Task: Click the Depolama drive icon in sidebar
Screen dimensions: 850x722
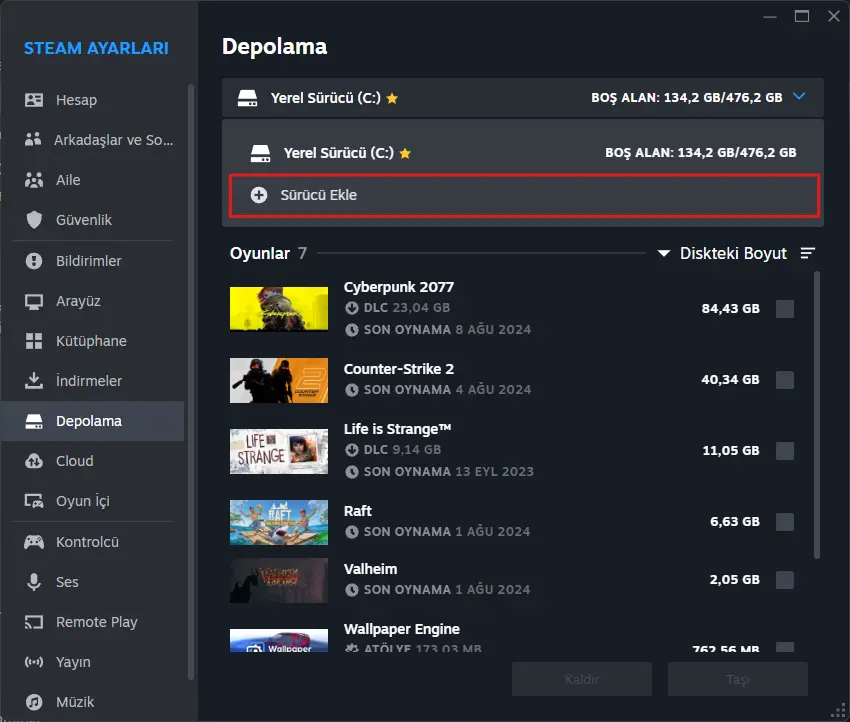Action: click(34, 421)
